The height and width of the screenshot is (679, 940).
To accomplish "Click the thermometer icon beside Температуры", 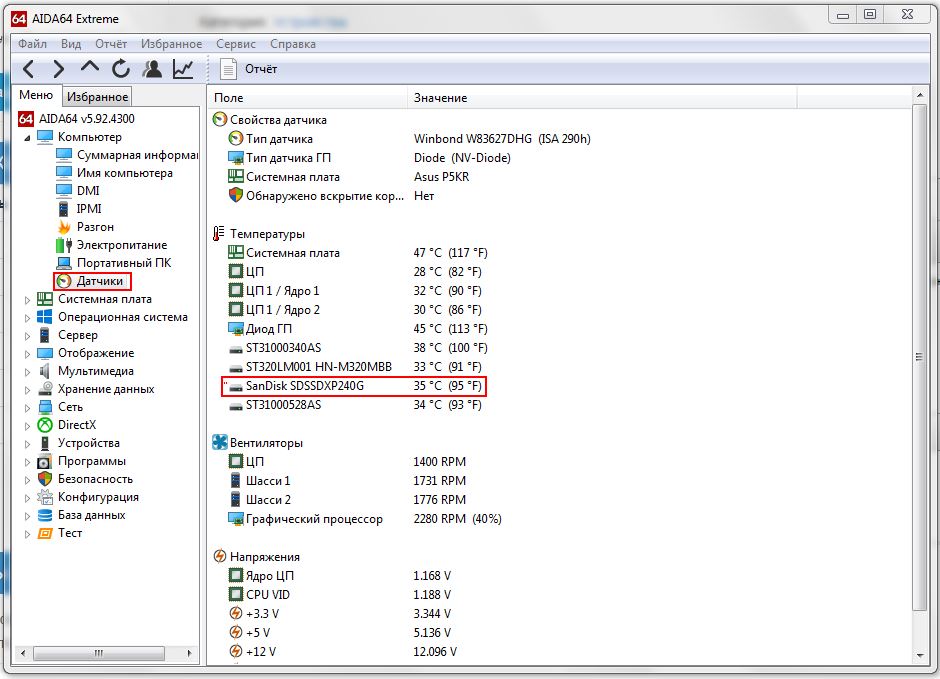I will 219,234.
